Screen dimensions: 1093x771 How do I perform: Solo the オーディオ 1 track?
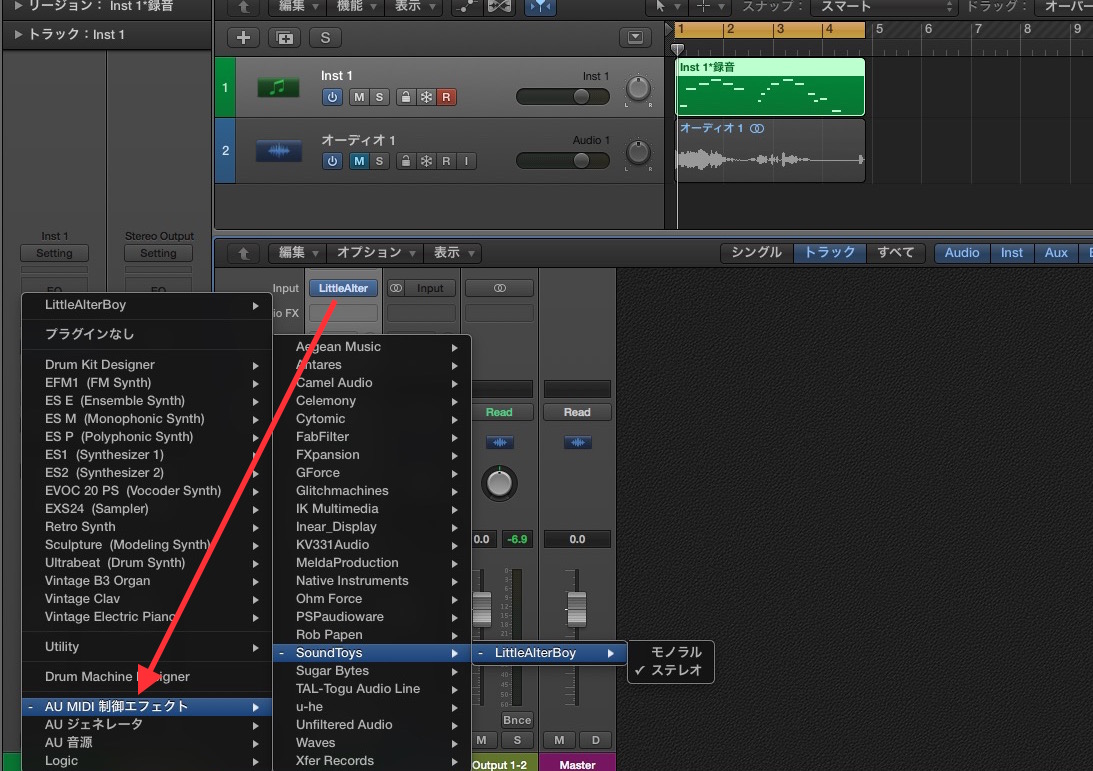coord(379,161)
